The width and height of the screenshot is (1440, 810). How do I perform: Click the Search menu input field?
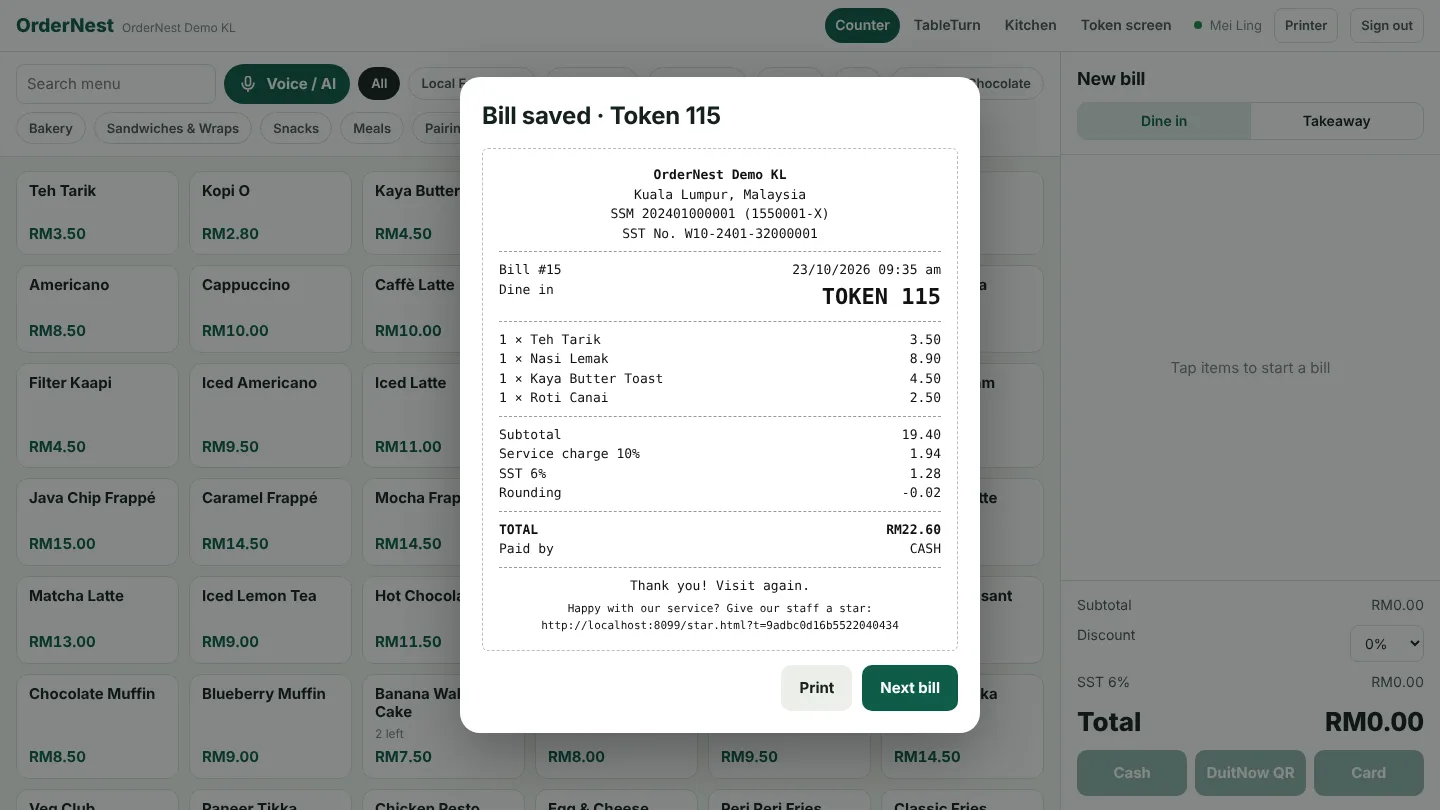tap(116, 84)
